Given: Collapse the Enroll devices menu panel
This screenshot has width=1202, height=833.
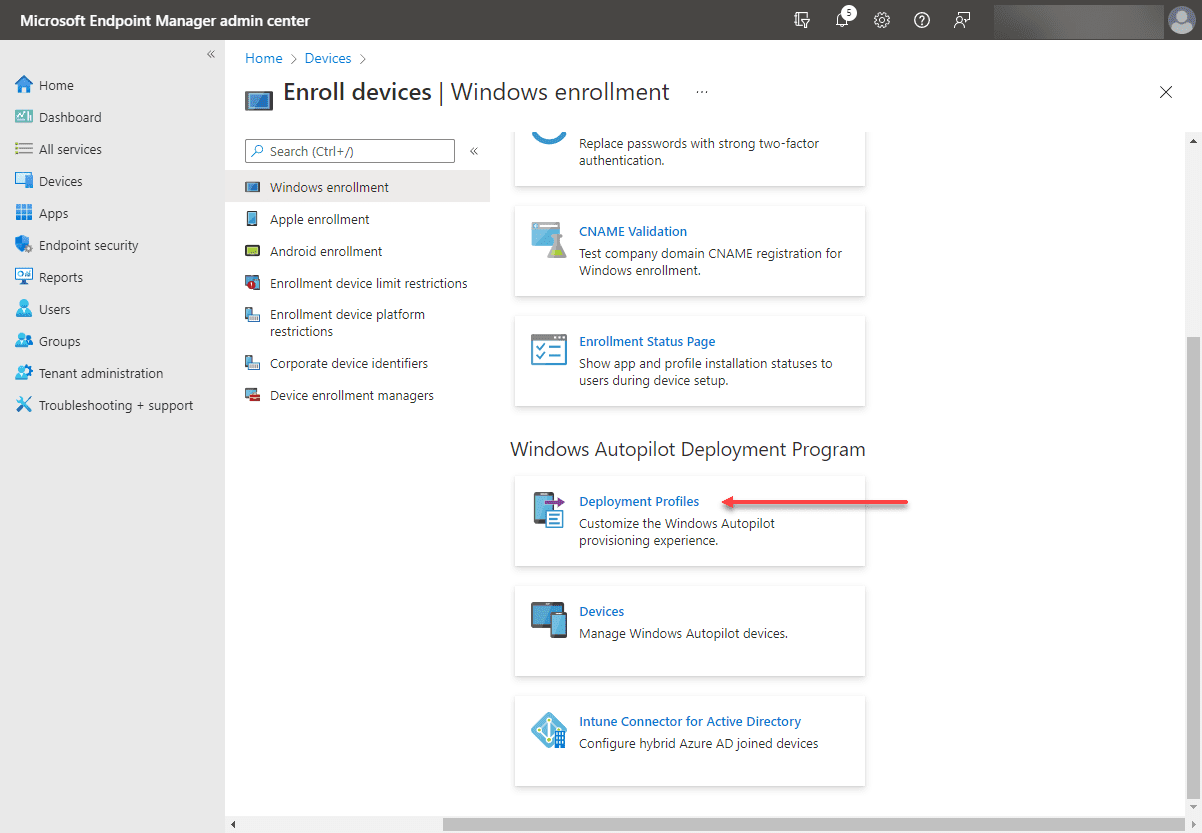Looking at the screenshot, I should click(473, 153).
